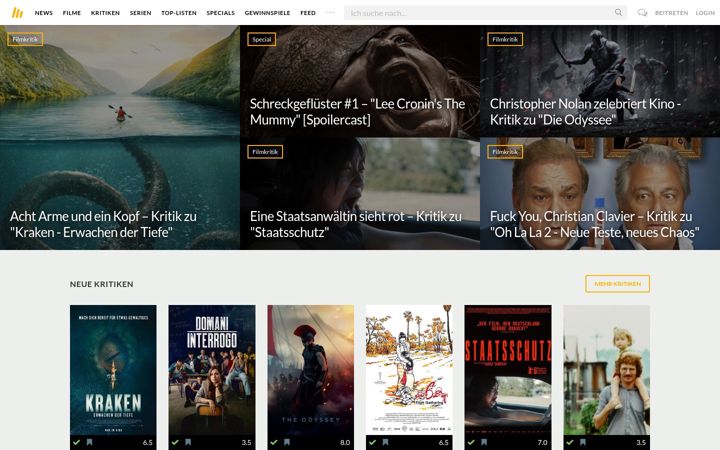Screen dimensions: 720x450
Task: Click Filmkritik tag on Staatsschutz article
Action: (265, 152)
